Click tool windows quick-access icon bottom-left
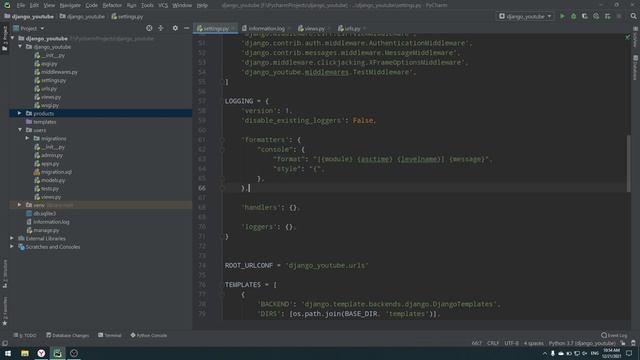Viewport: 640px width, 360px height. click(x=5, y=344)
